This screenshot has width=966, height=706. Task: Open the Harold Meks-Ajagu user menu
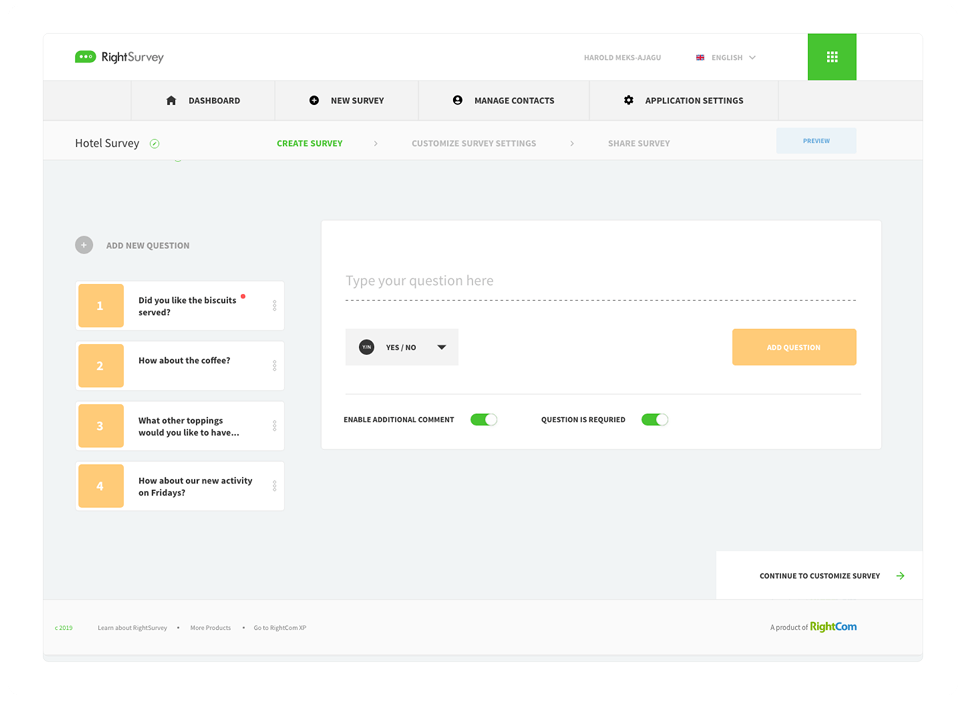click(622, 58)
